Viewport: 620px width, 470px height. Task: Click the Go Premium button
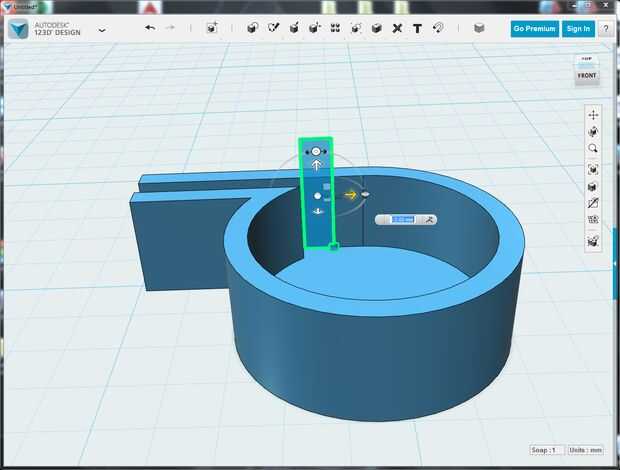coord(534,29)
